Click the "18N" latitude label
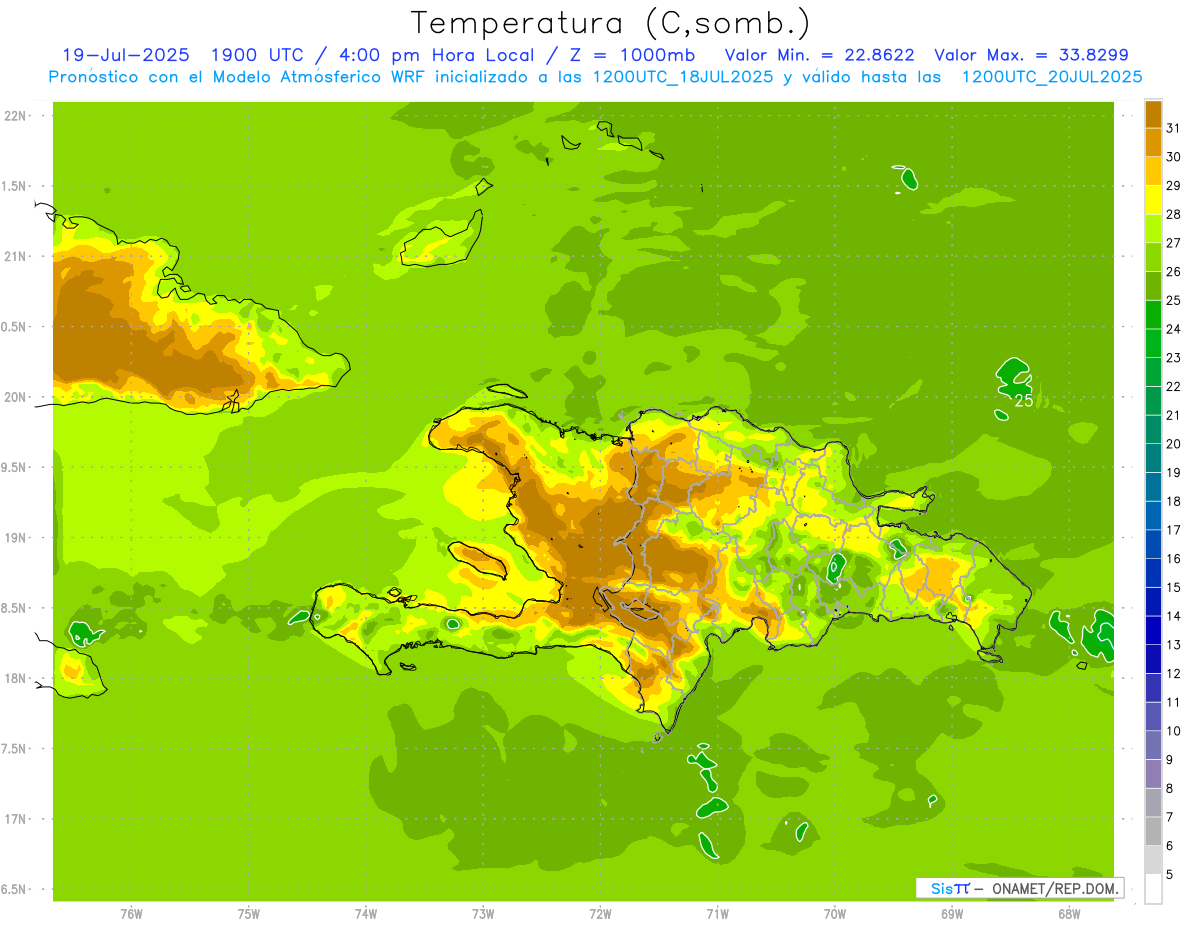 coord(15,679)
